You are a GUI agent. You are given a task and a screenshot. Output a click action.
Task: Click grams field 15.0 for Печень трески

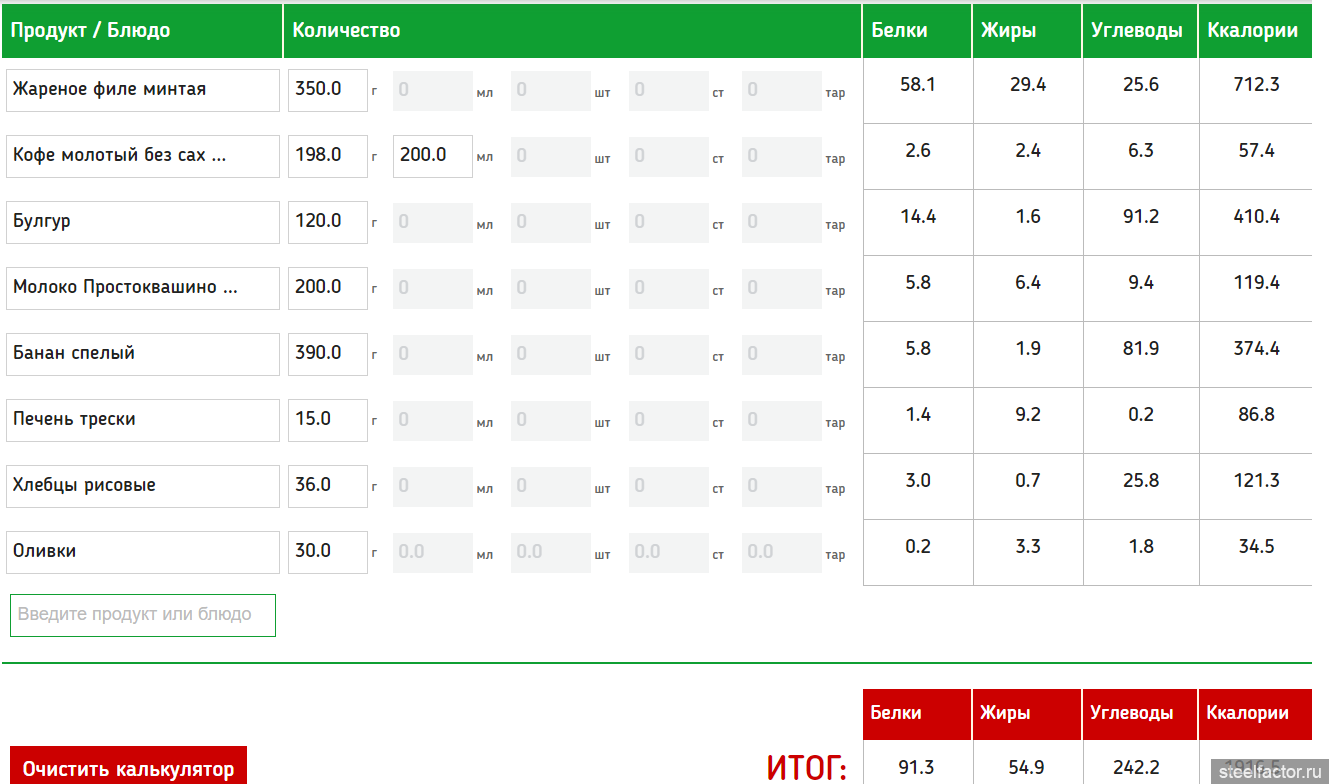point(327,420)
